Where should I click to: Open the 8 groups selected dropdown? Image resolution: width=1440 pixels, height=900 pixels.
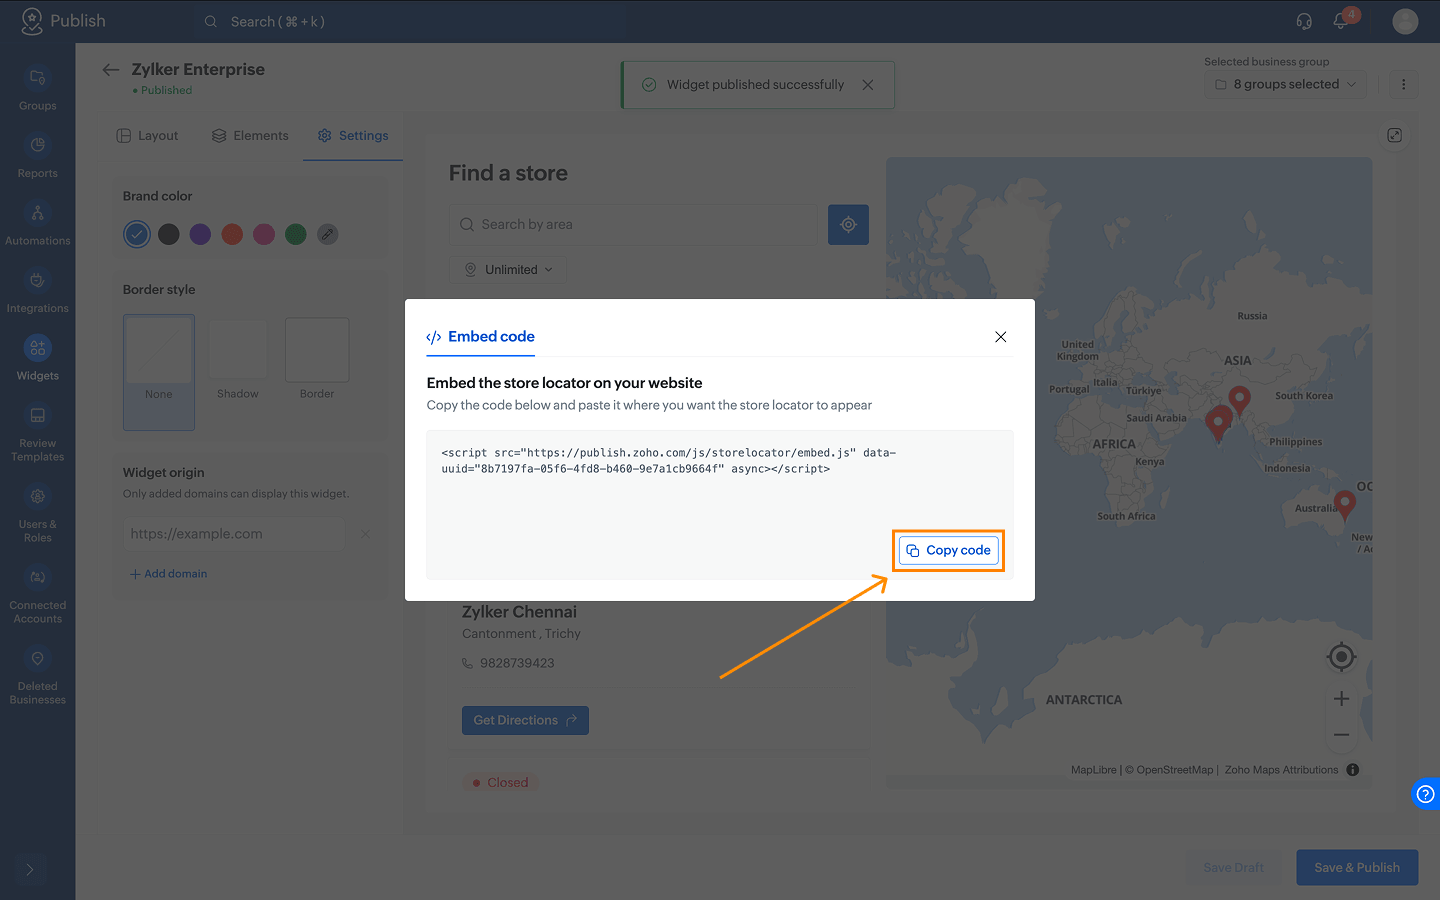[1285, 84]
